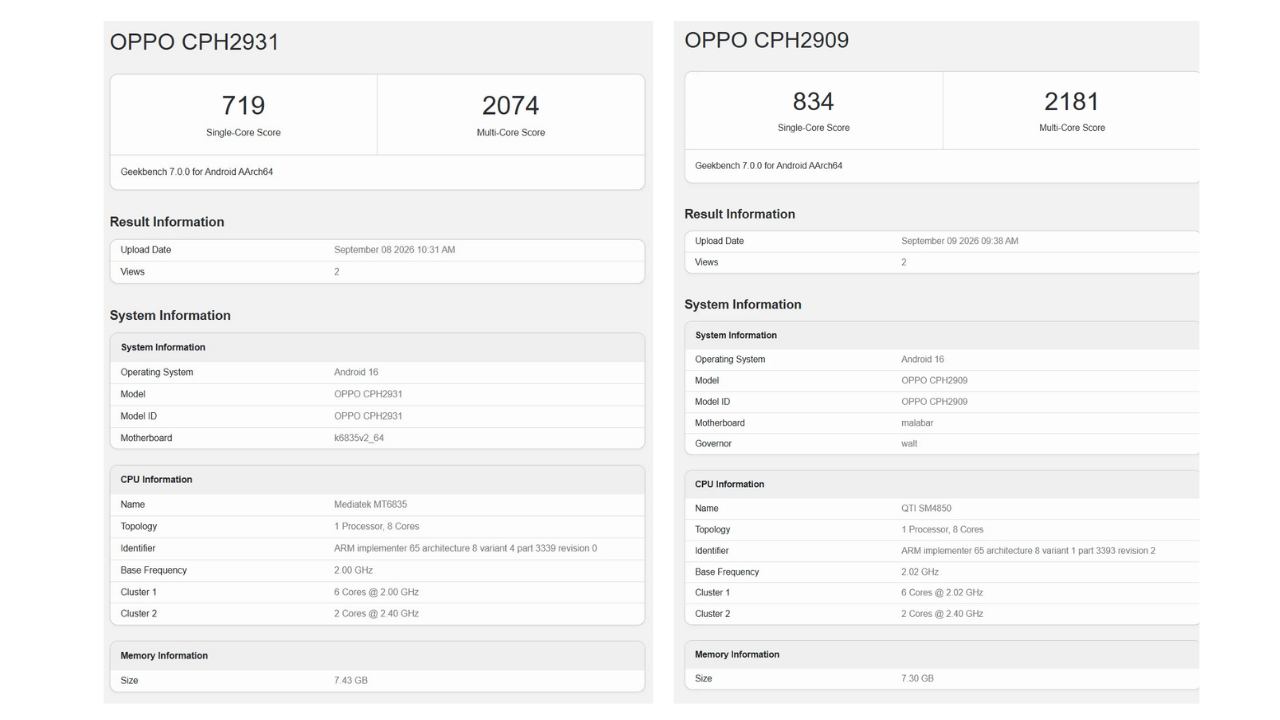This screenshot has width=1280, height=720.
Task: Click "Android 16" in the CPH2909 result
Action: point(922,359)
